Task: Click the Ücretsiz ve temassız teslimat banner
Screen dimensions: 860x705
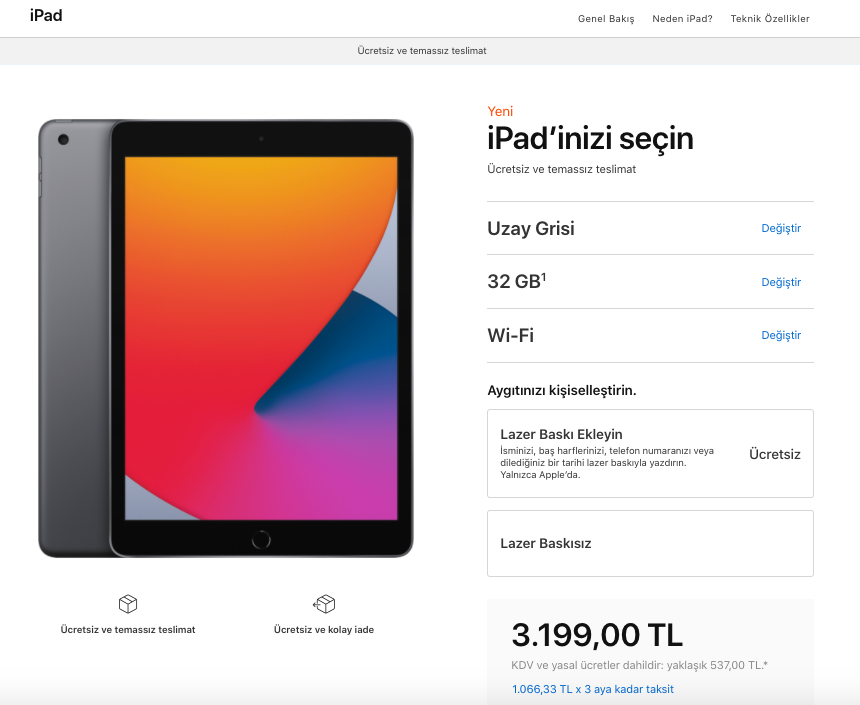Action: 422,50
